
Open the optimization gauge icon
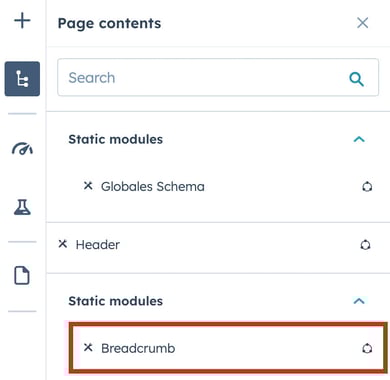(22, 149)
